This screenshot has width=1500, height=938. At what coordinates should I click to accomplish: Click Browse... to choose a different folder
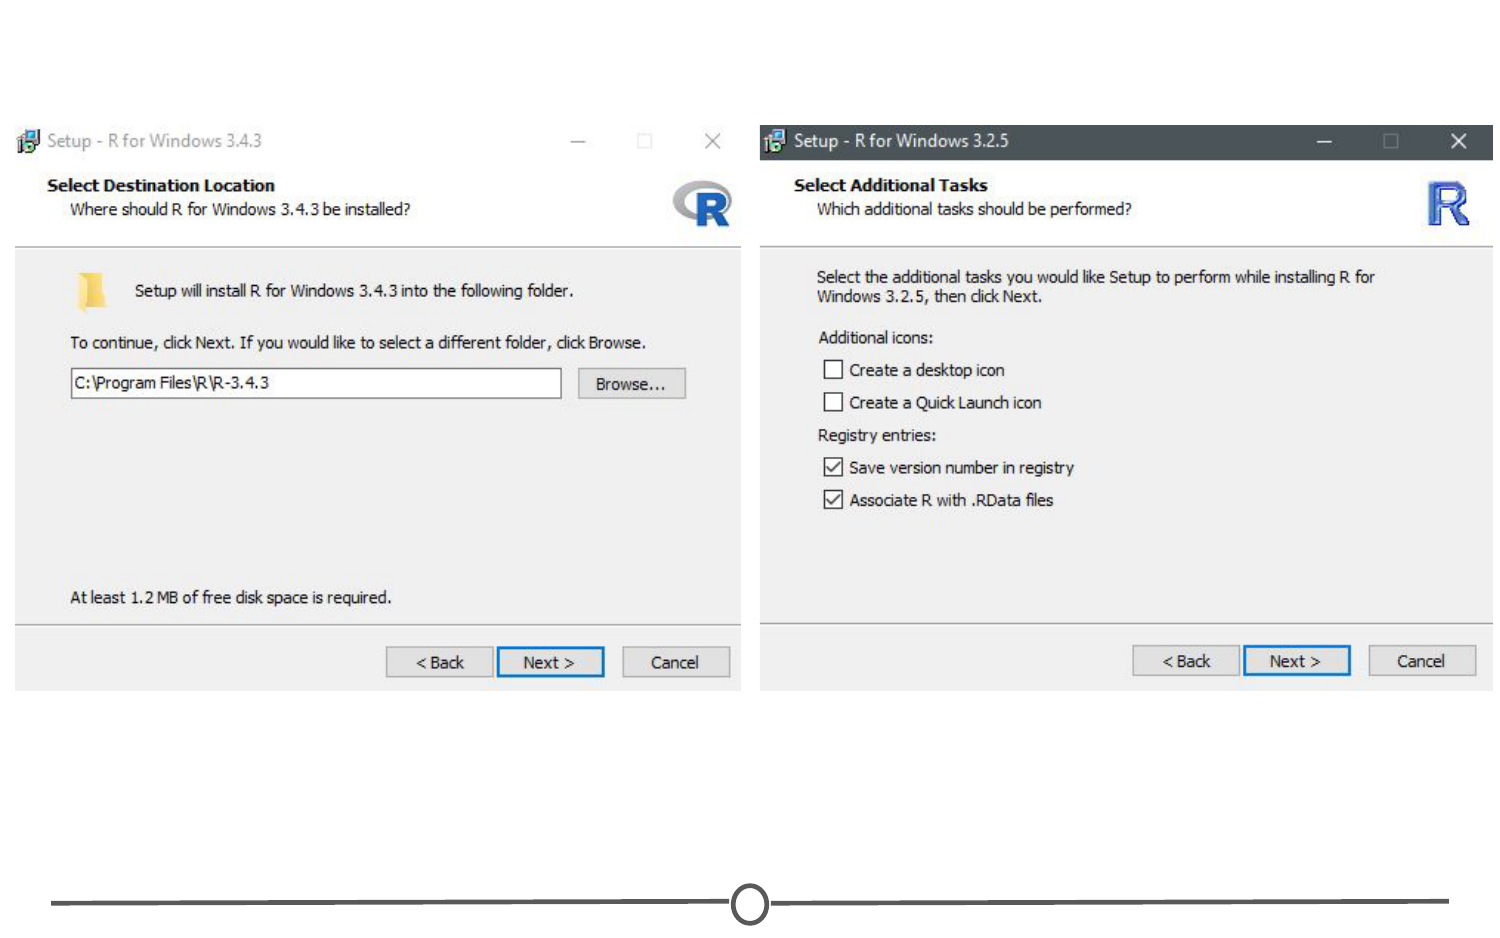(631, 384)
